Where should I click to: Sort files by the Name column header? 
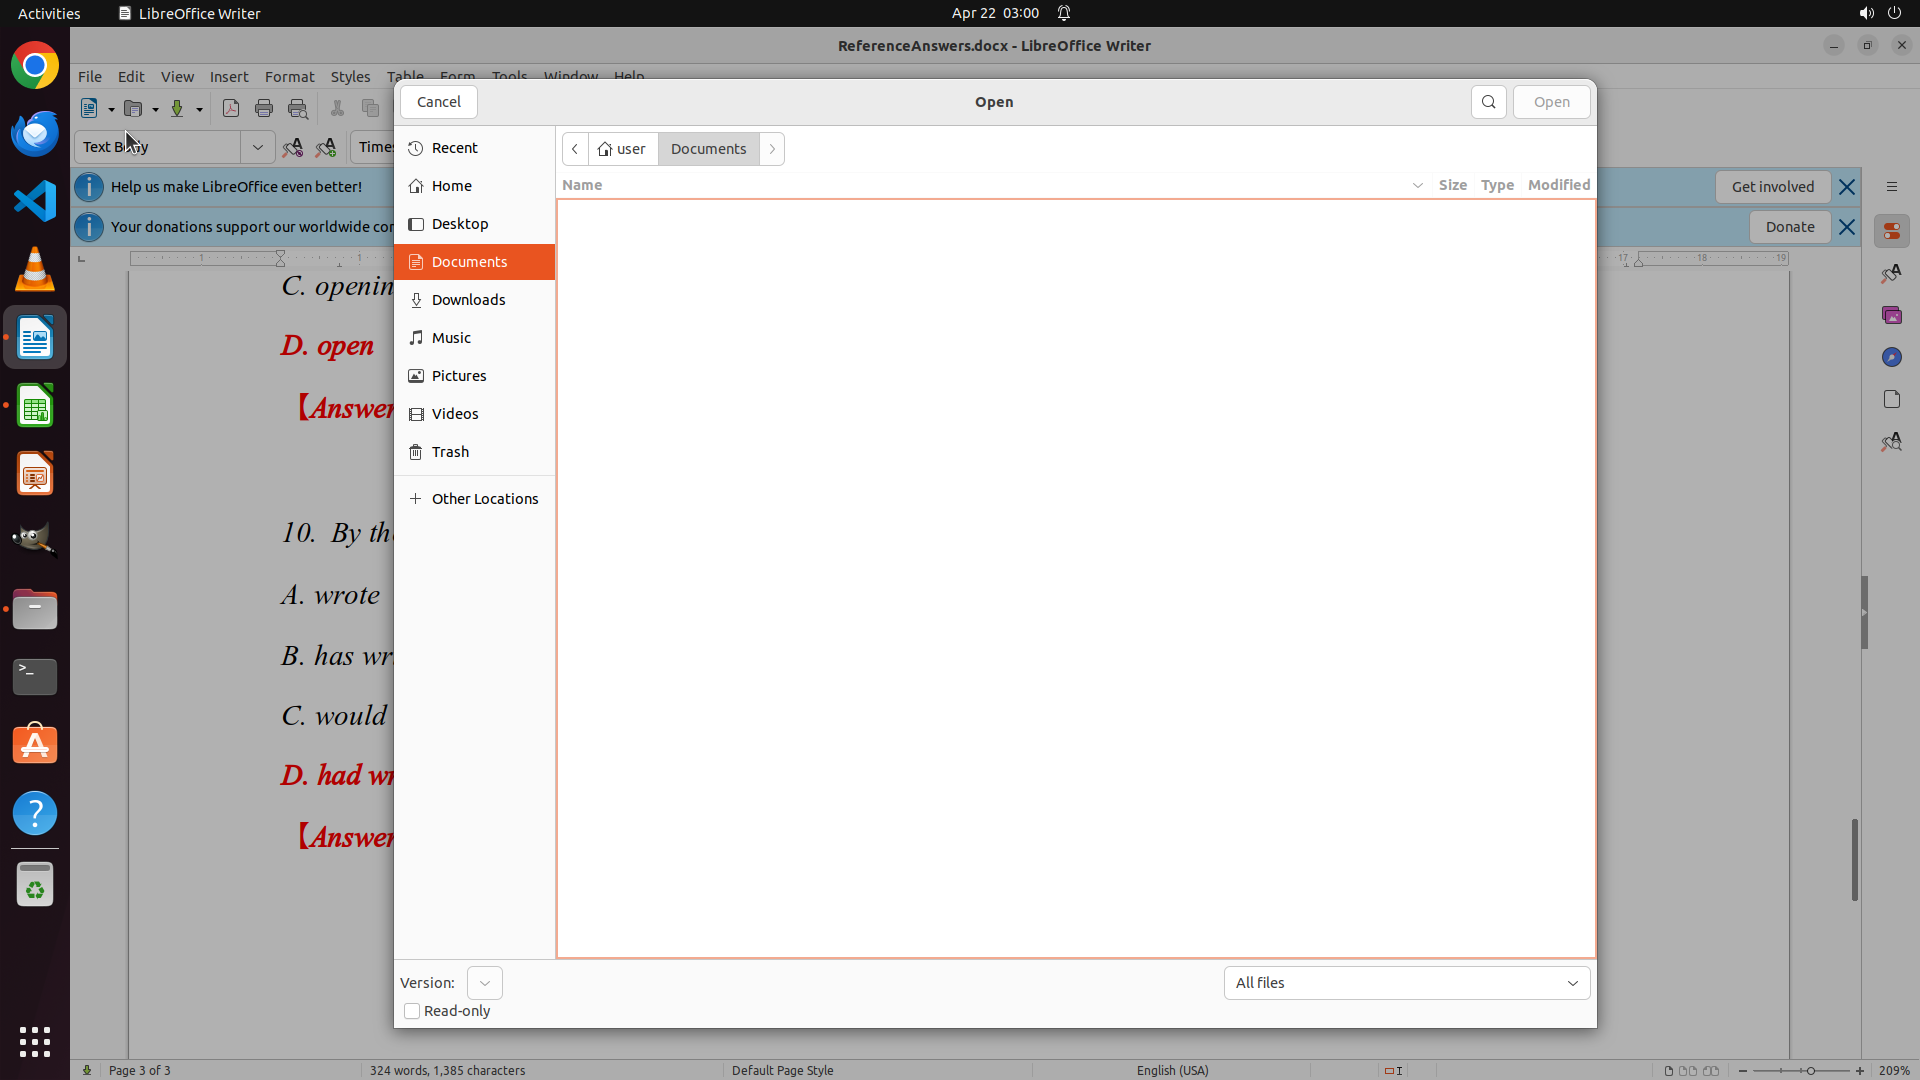click(x=582, y=185)
